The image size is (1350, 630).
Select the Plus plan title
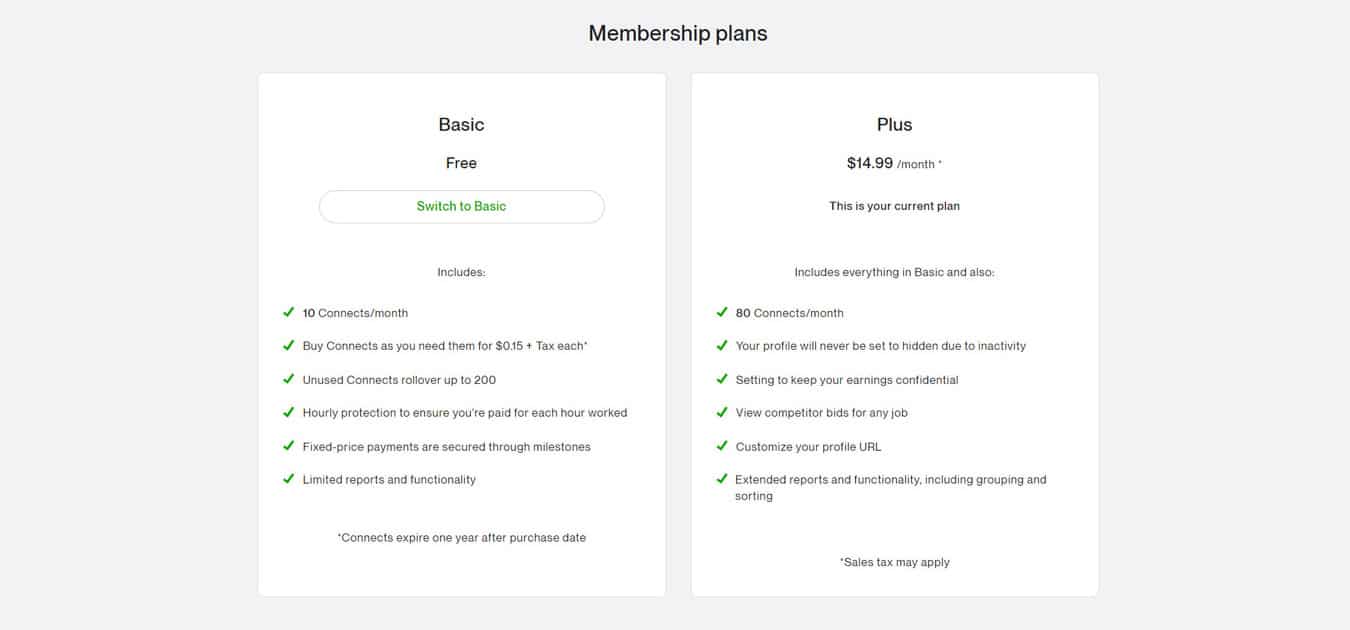click(894, 125)
